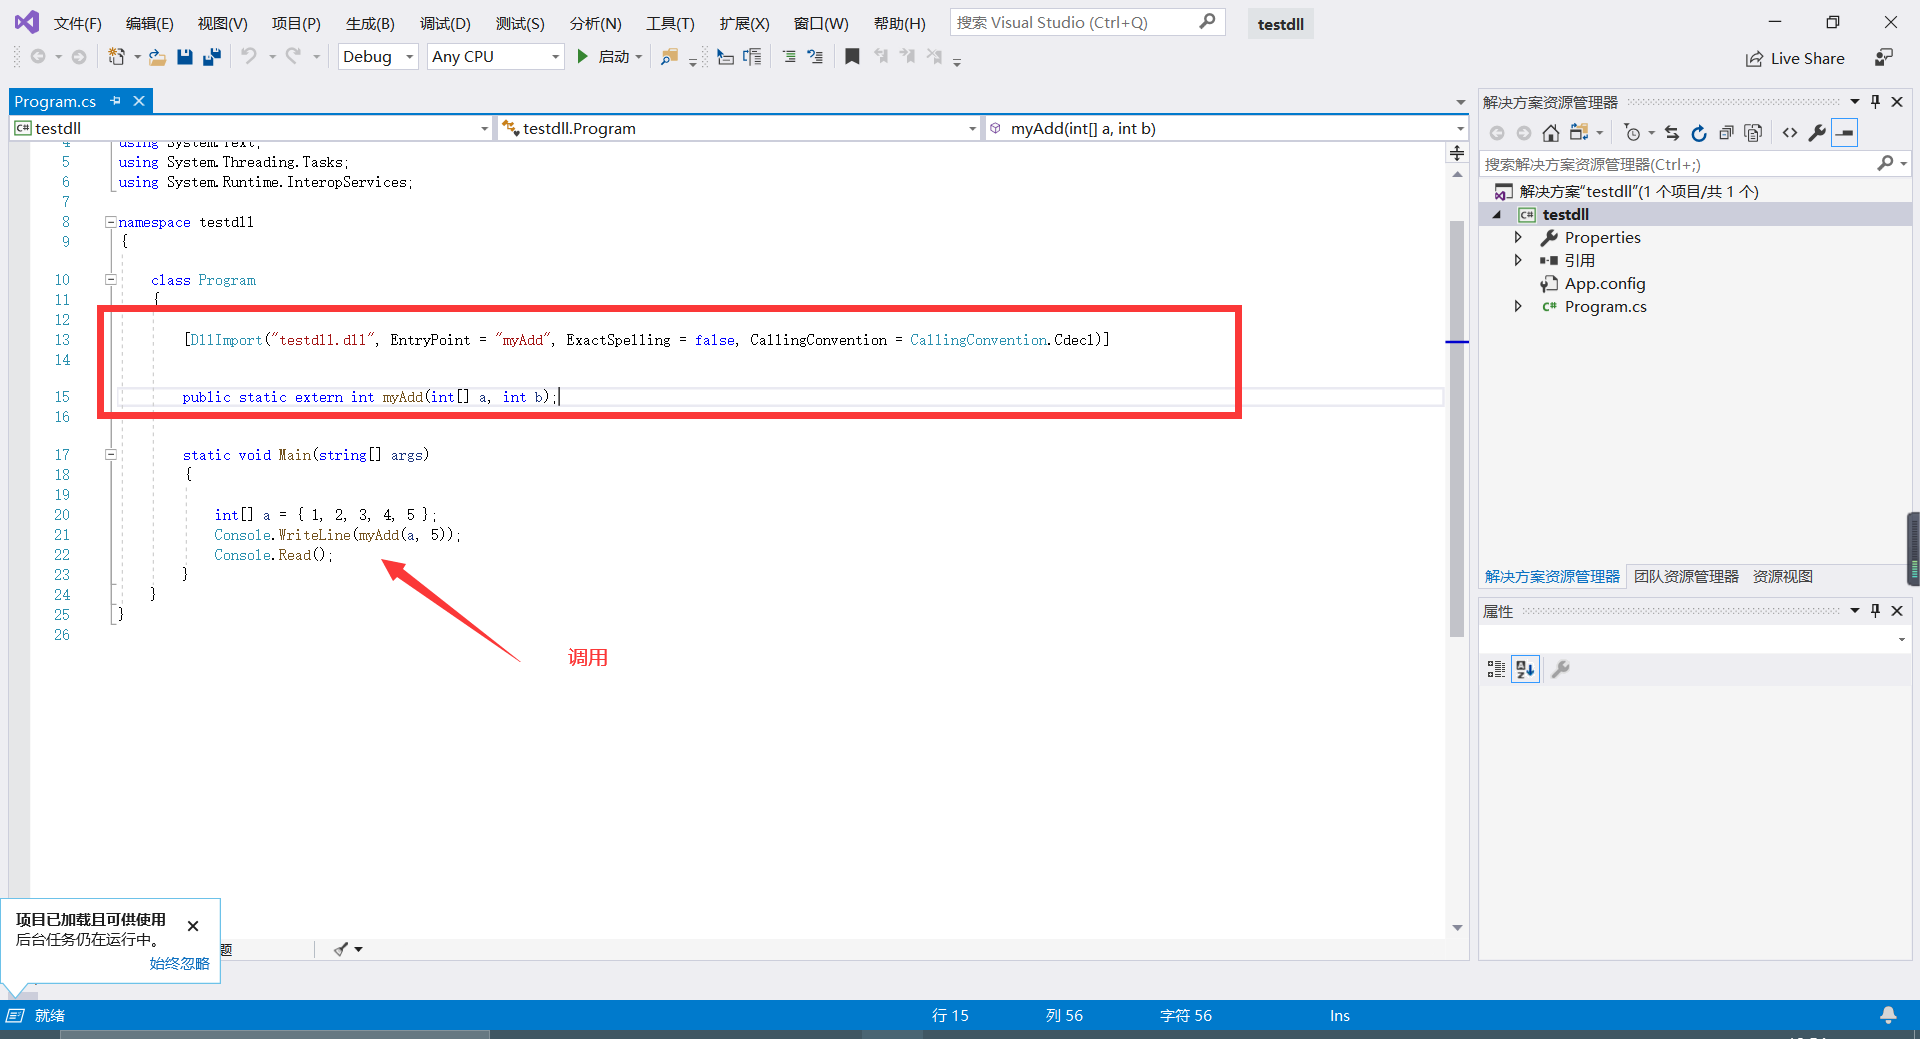The image size is (1920, 1039).
Task: Click the feedback icon near Live Share
Action: point(1884,58)
